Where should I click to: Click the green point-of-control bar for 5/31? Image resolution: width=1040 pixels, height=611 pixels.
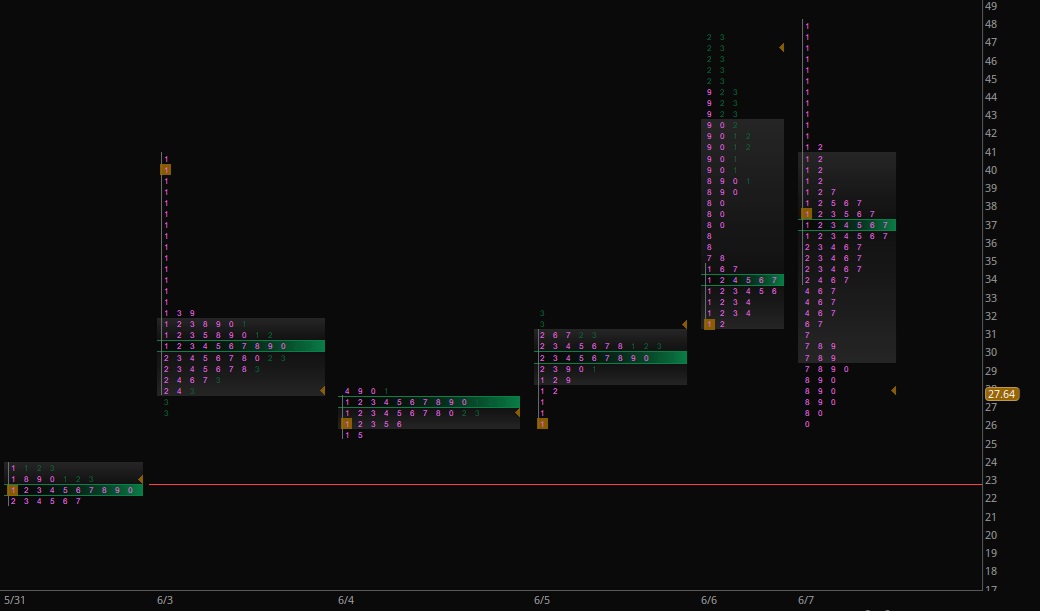click(74, 490)
